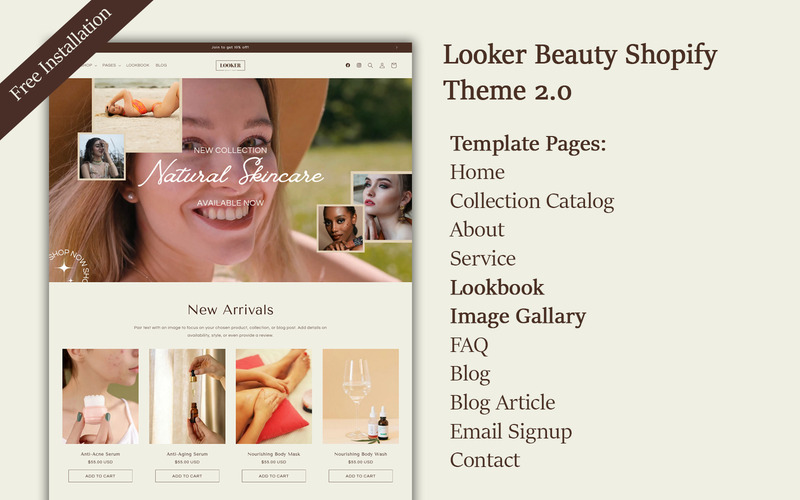The image size is (800, 500).
Task: Select 'Collection Catalog' in template pages list
Action: tap(532, 201)
